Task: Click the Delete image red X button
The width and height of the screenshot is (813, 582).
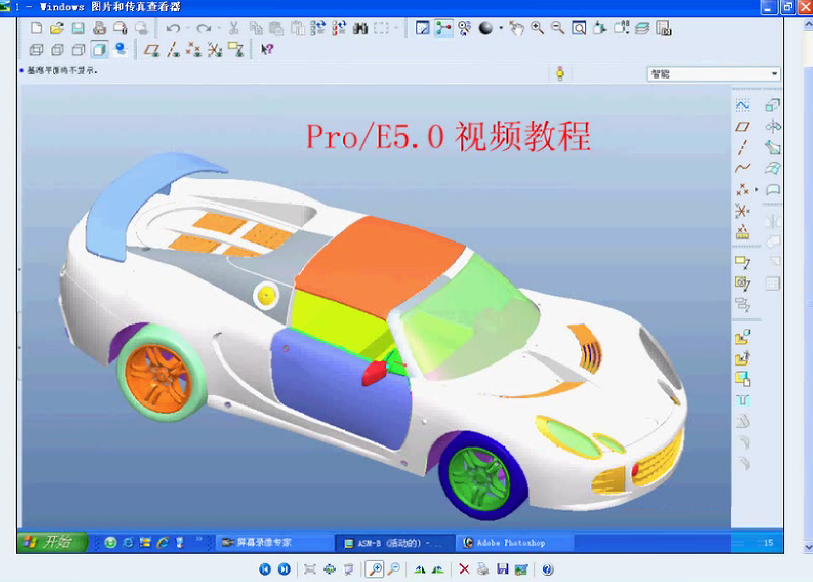Action: tap(464, 567)
